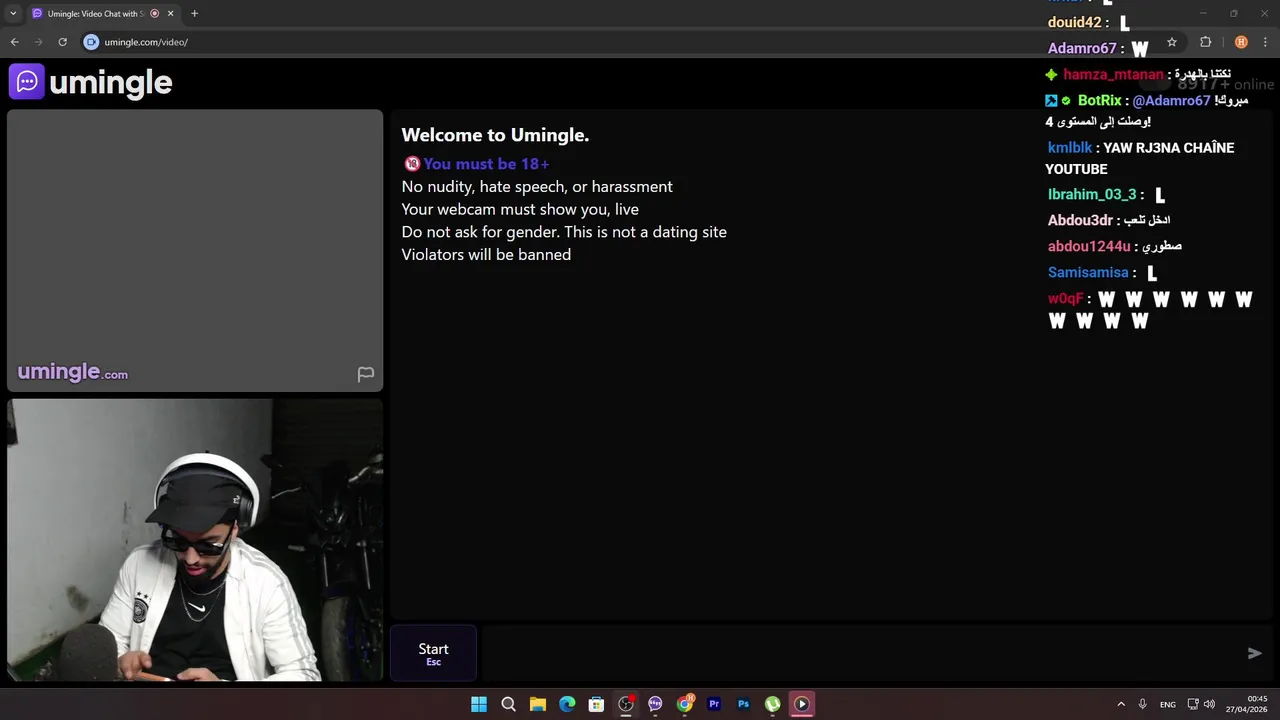Viewport: 1280px width, 720px height.
Task: Click the purple Umingle chat bubble logo icon
Action: [27, 82]
